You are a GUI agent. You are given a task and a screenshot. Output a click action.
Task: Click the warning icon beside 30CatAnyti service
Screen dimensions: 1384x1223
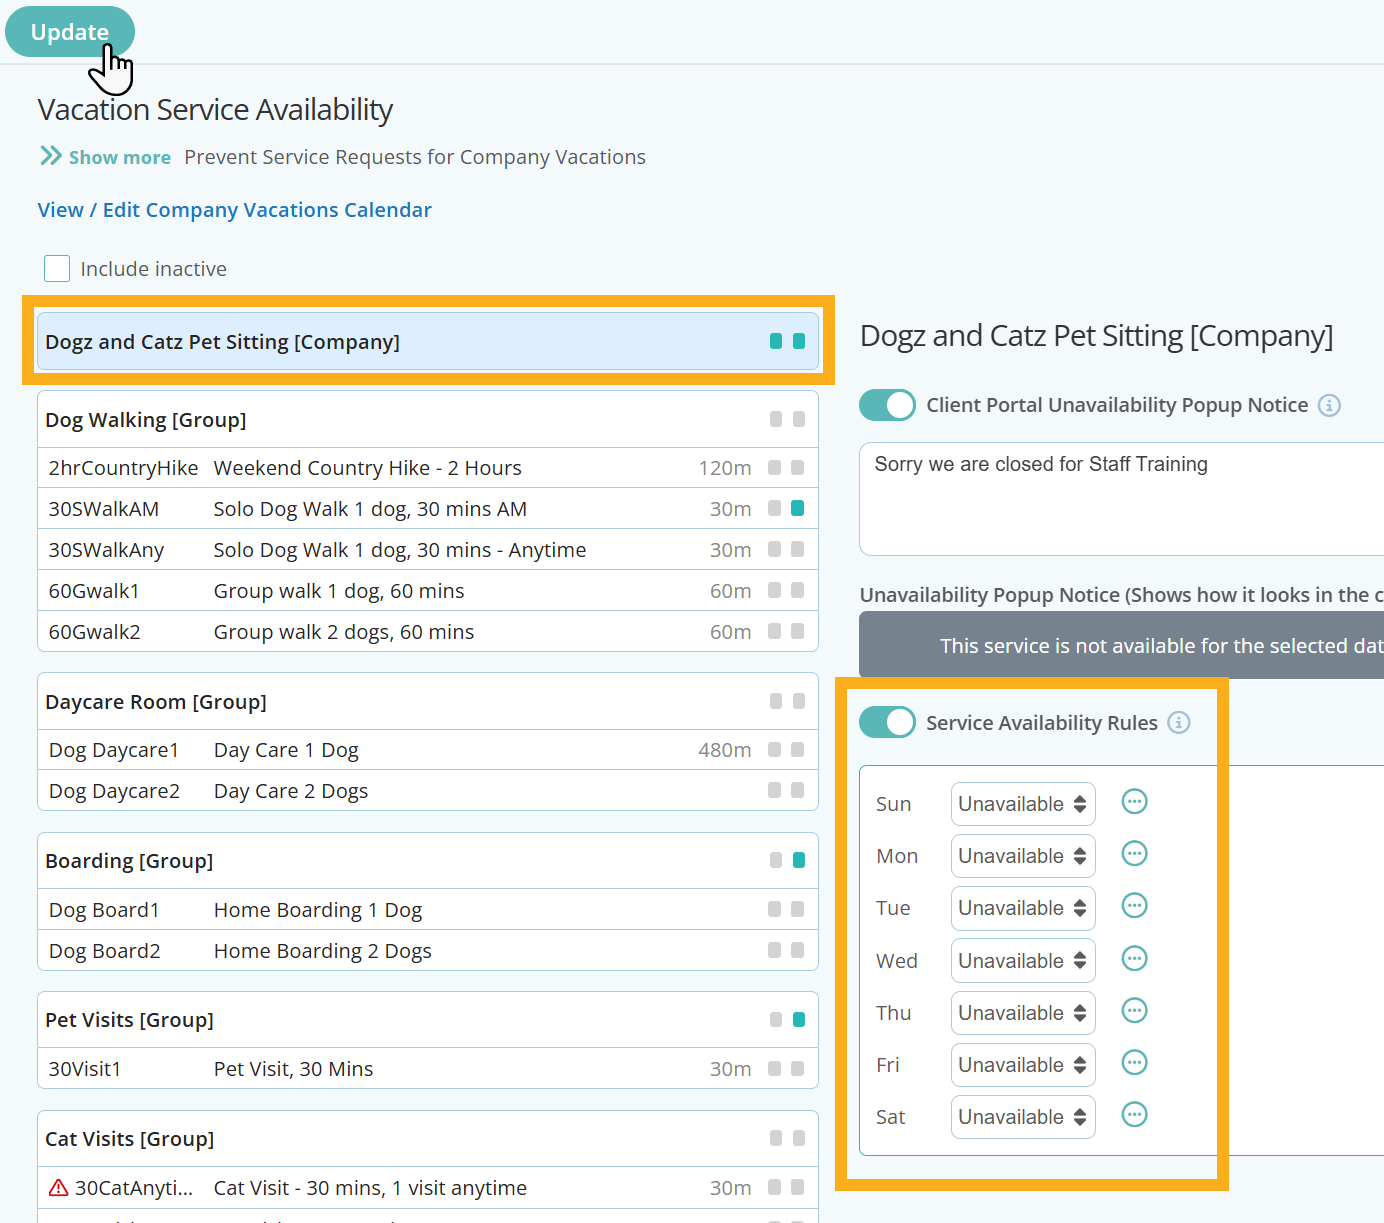click(57, 1187)
